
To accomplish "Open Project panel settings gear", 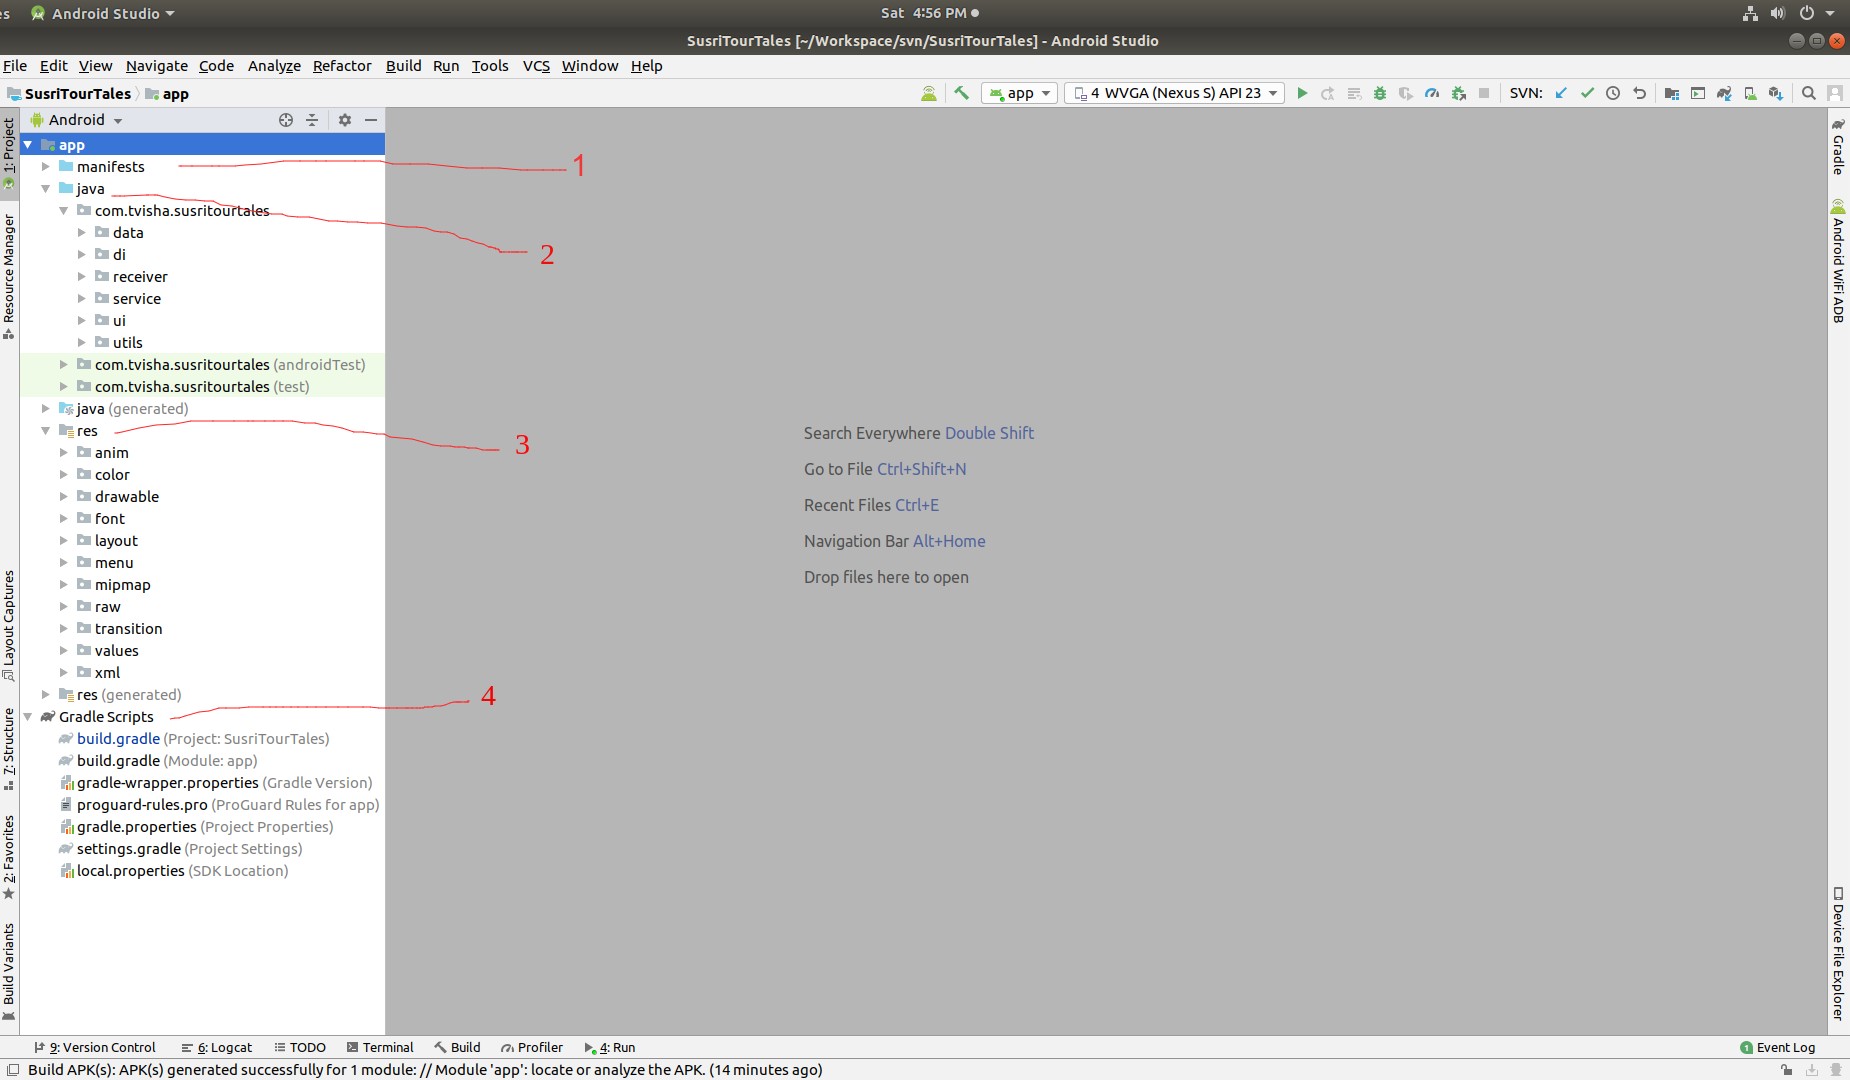I will click(345, 120).
